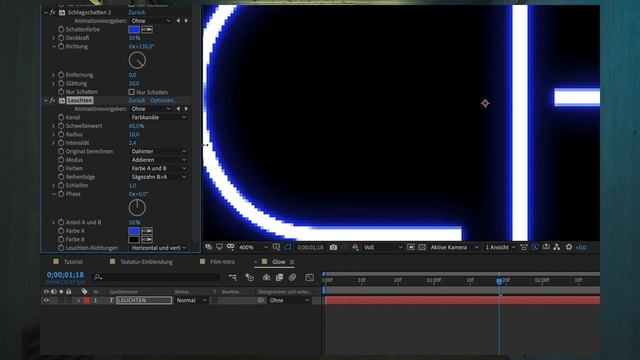Open the Original berechnen dropdown

[x=158, y=151]
